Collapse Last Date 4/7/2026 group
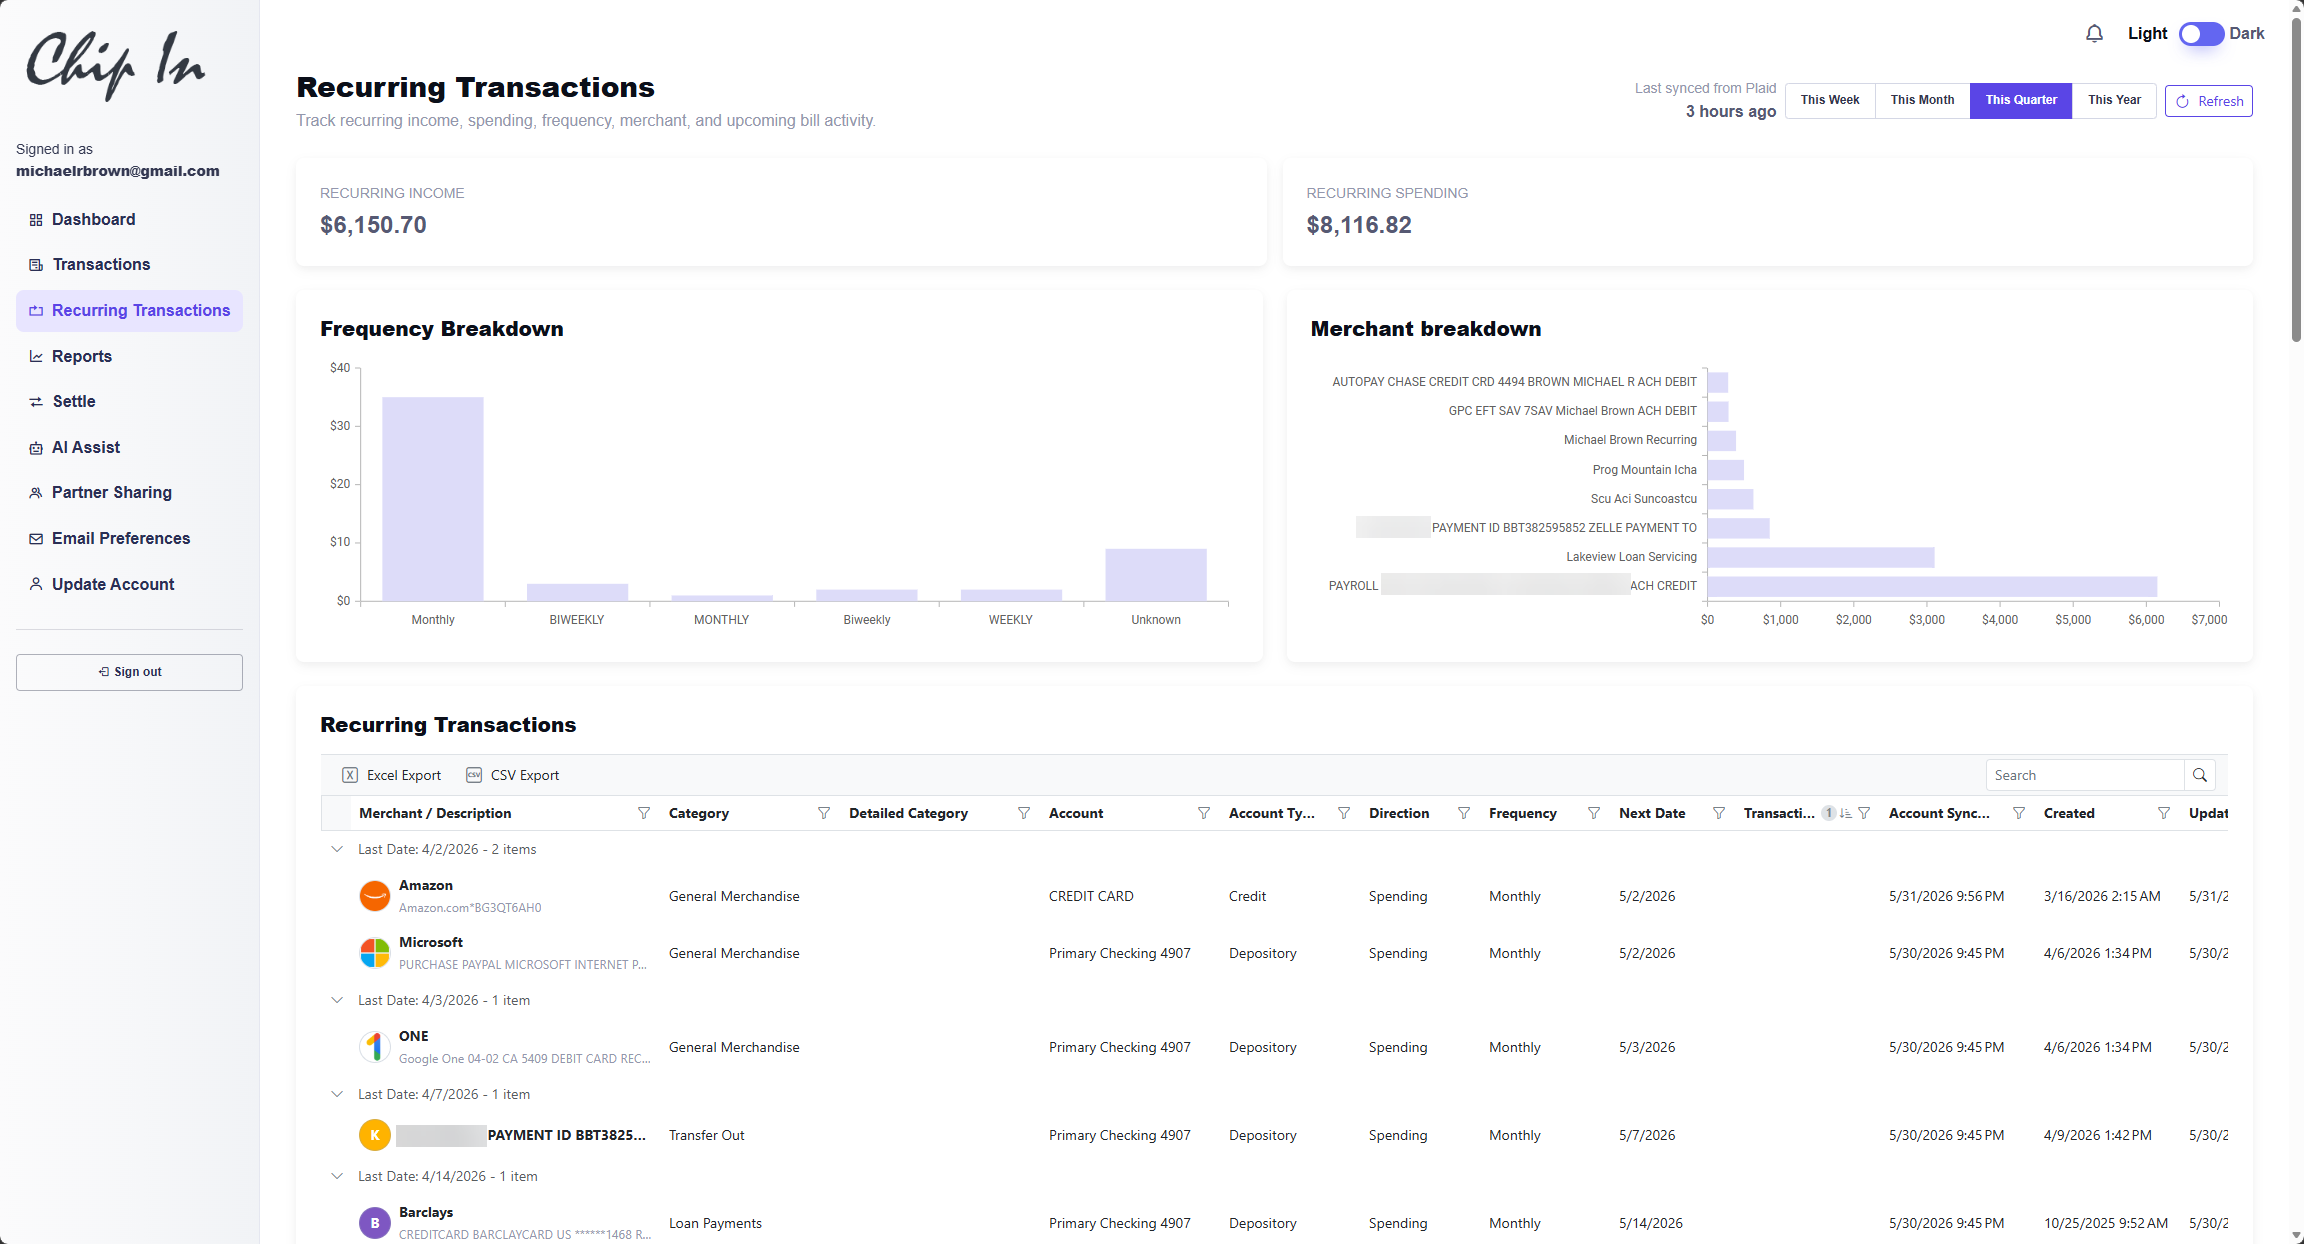This screenshot has height=1244, width=2304. [x=337, y=1094]
